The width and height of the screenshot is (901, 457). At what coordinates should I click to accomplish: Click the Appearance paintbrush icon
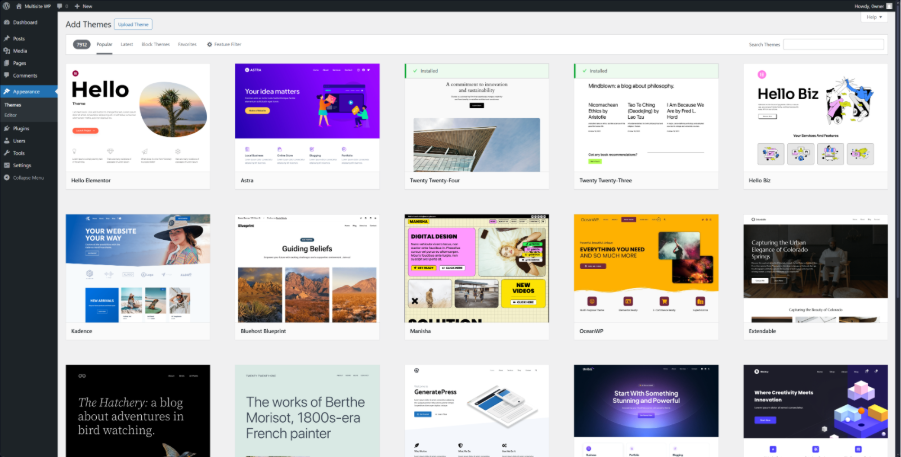(6, 91)
